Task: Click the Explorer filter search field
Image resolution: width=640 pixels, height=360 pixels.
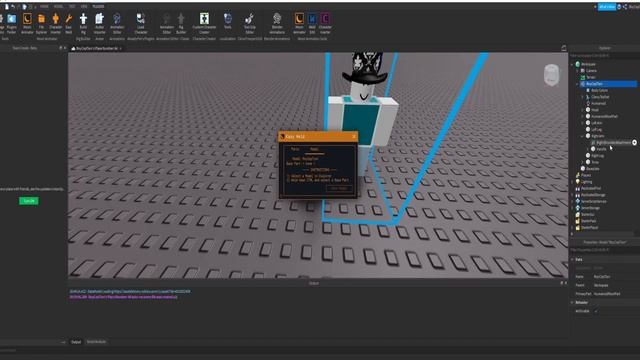Action: [604, 56]
